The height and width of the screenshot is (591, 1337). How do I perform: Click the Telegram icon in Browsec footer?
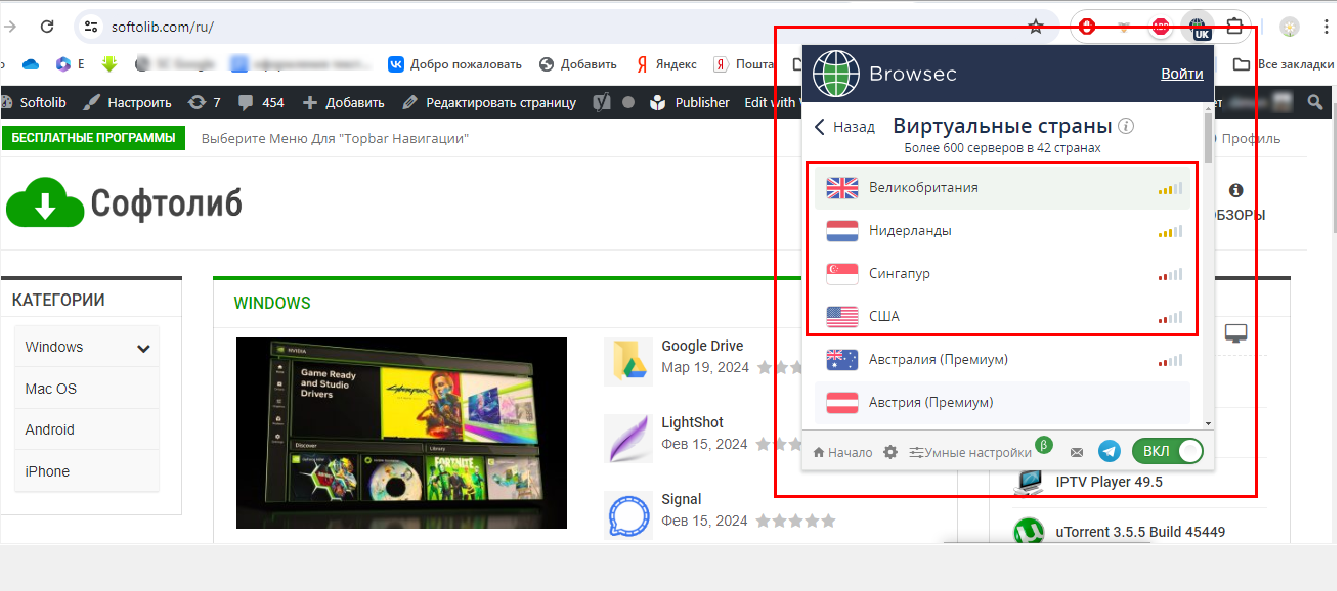1109,452
